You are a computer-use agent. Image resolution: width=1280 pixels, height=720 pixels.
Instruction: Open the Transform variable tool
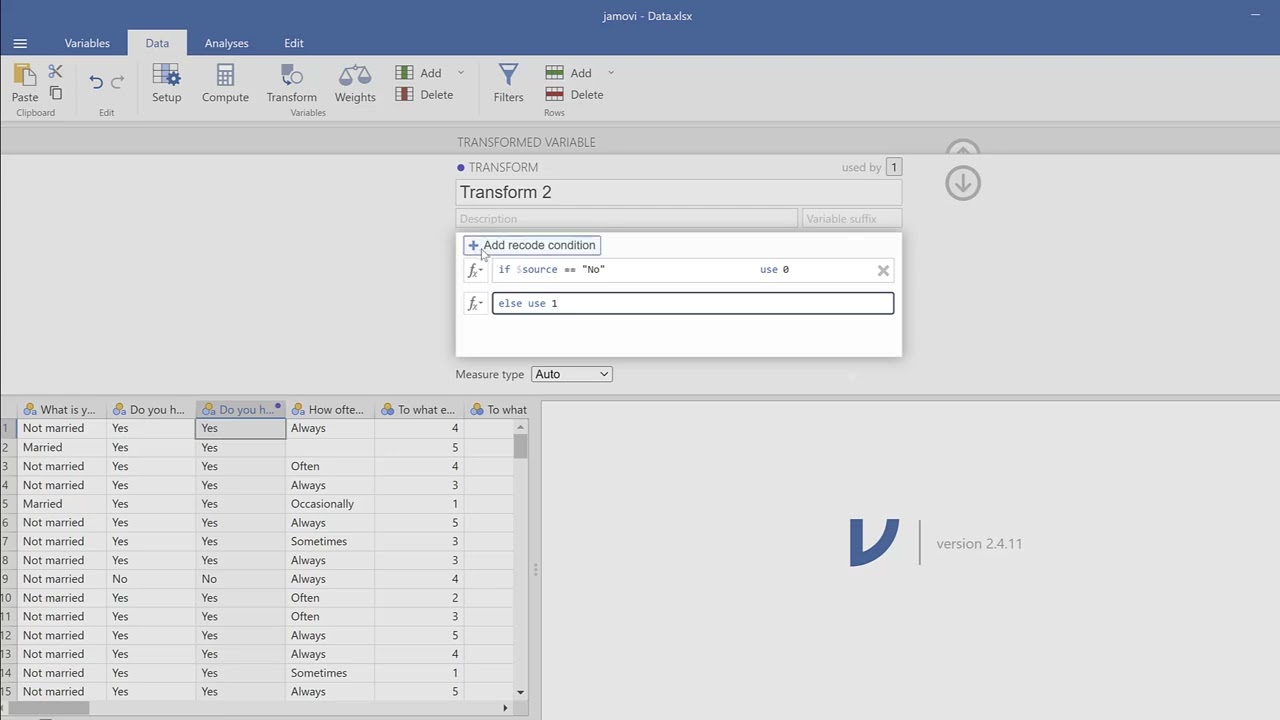(x=291, y=83)
